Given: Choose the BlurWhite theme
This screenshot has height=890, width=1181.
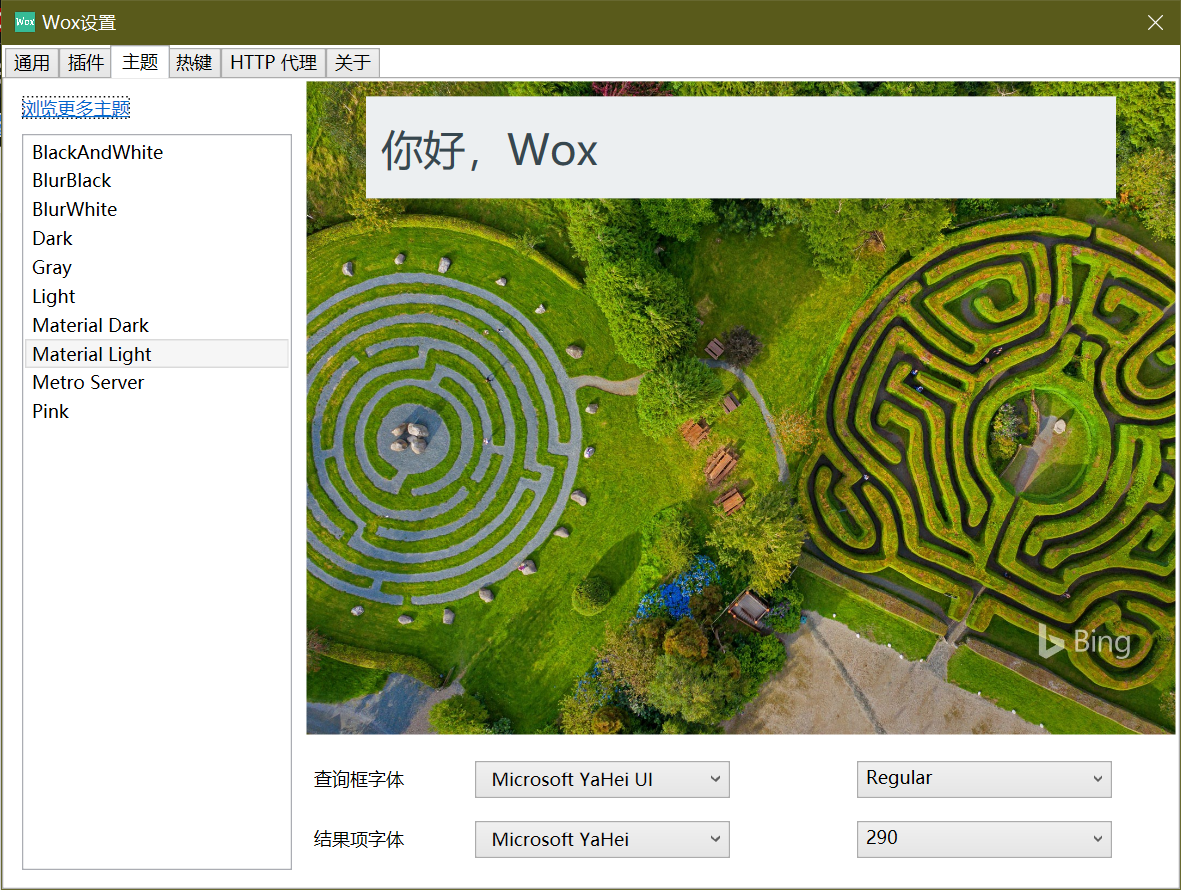Looking at the screenshot, I should pos(157,209).
